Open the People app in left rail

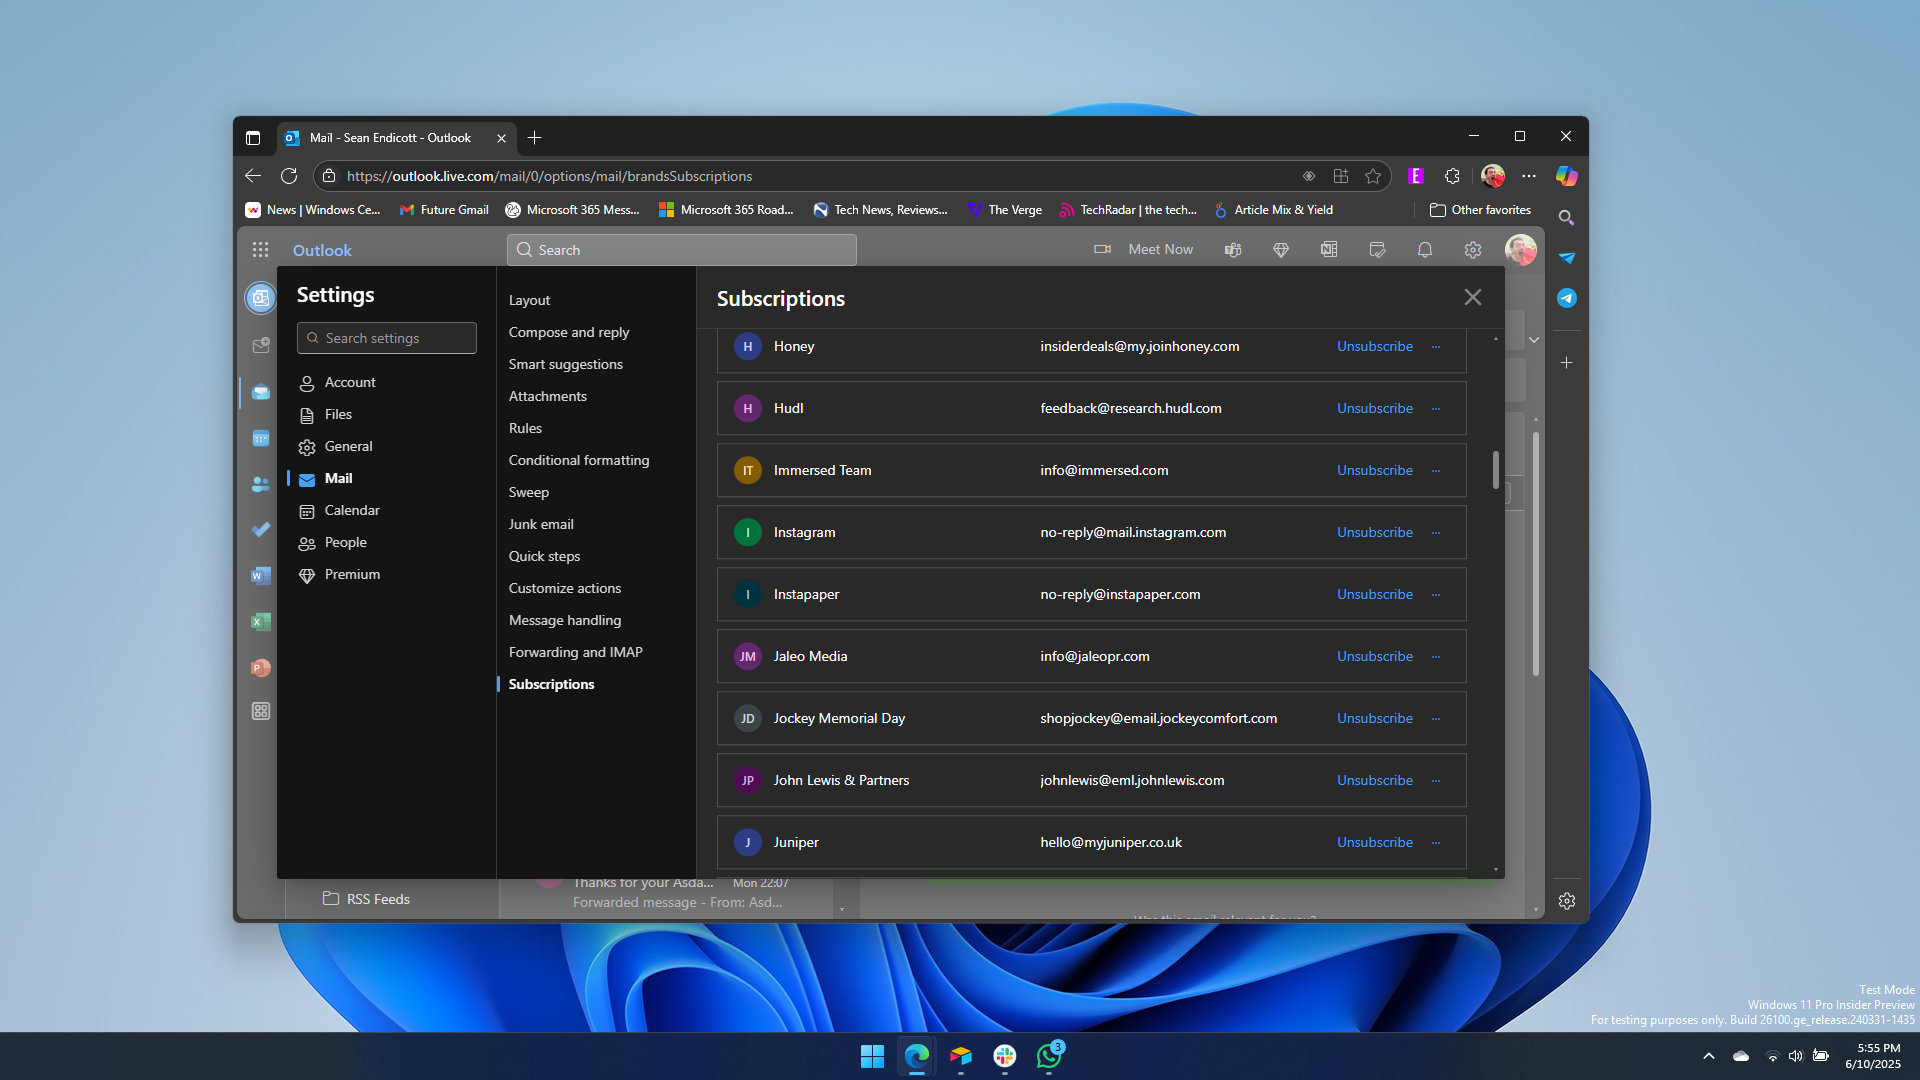(x=261, y=484)
